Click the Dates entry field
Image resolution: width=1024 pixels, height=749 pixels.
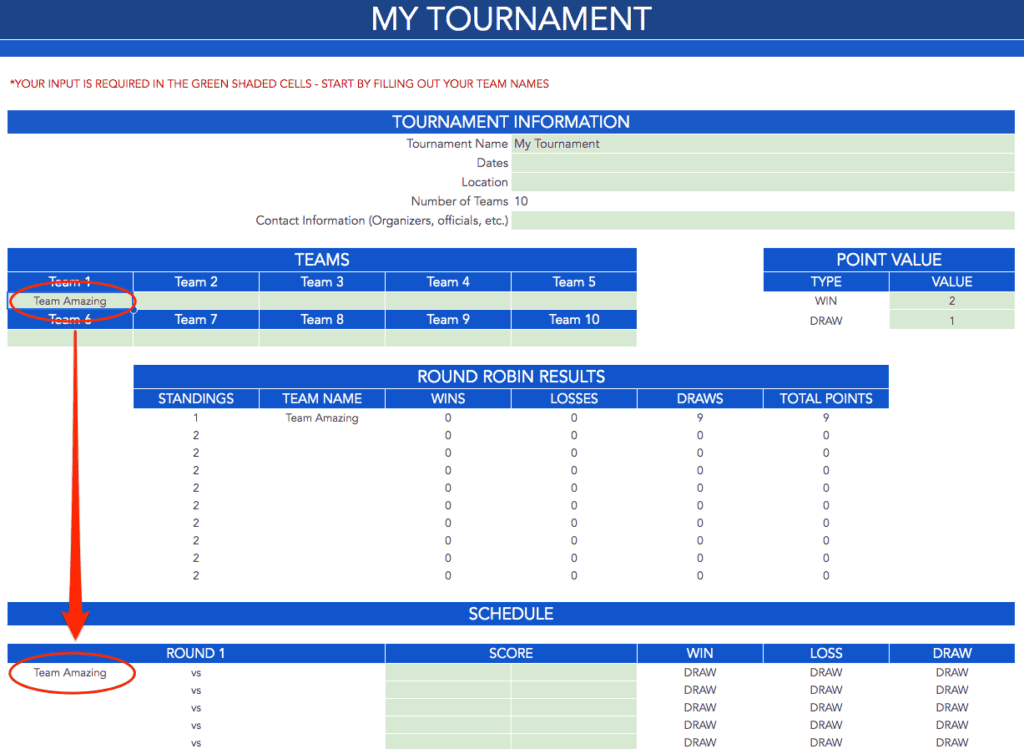click(x=760, y=162)
